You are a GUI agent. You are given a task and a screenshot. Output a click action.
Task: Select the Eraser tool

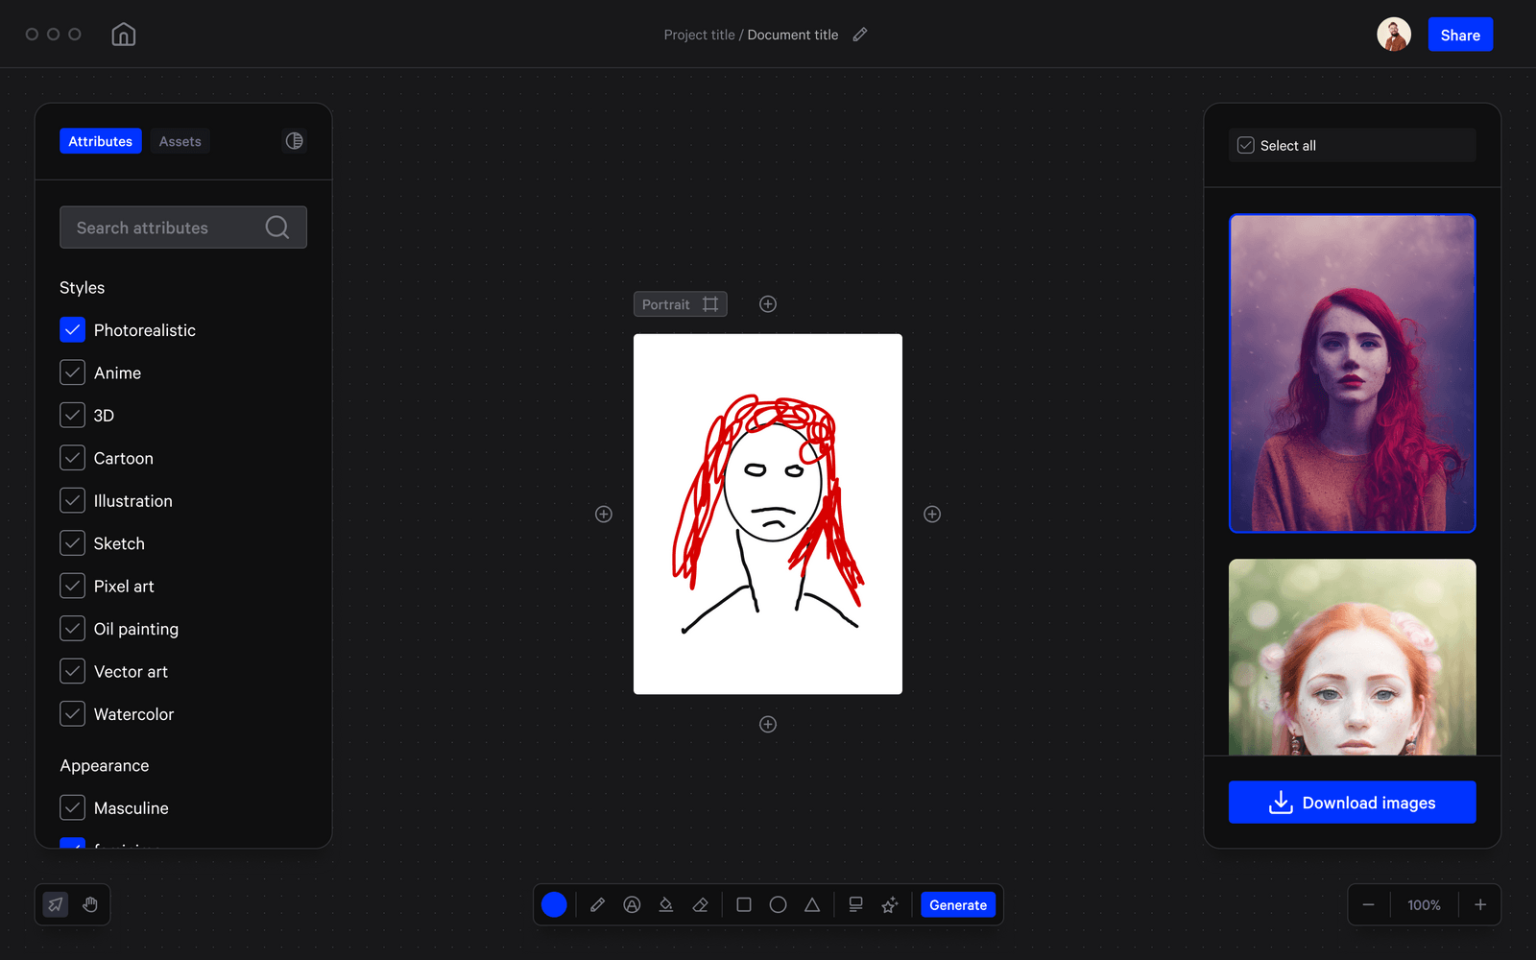pos(700,904)
